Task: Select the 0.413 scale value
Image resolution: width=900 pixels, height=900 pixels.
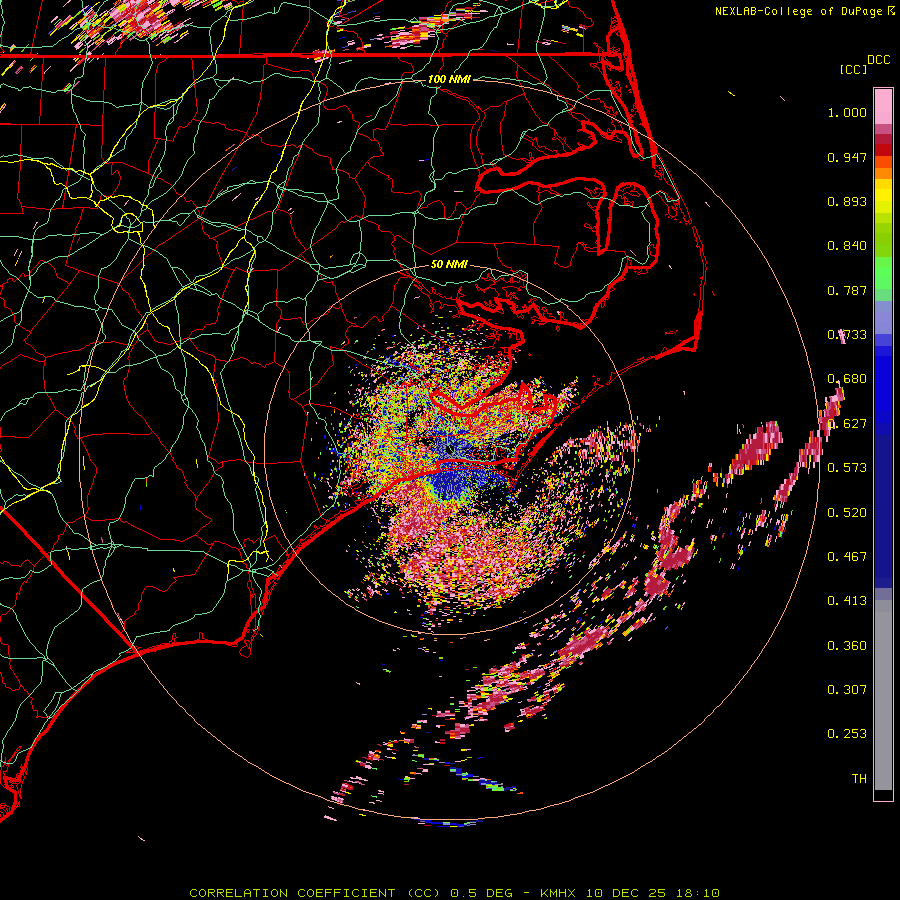Action: [x=847, y=601]
